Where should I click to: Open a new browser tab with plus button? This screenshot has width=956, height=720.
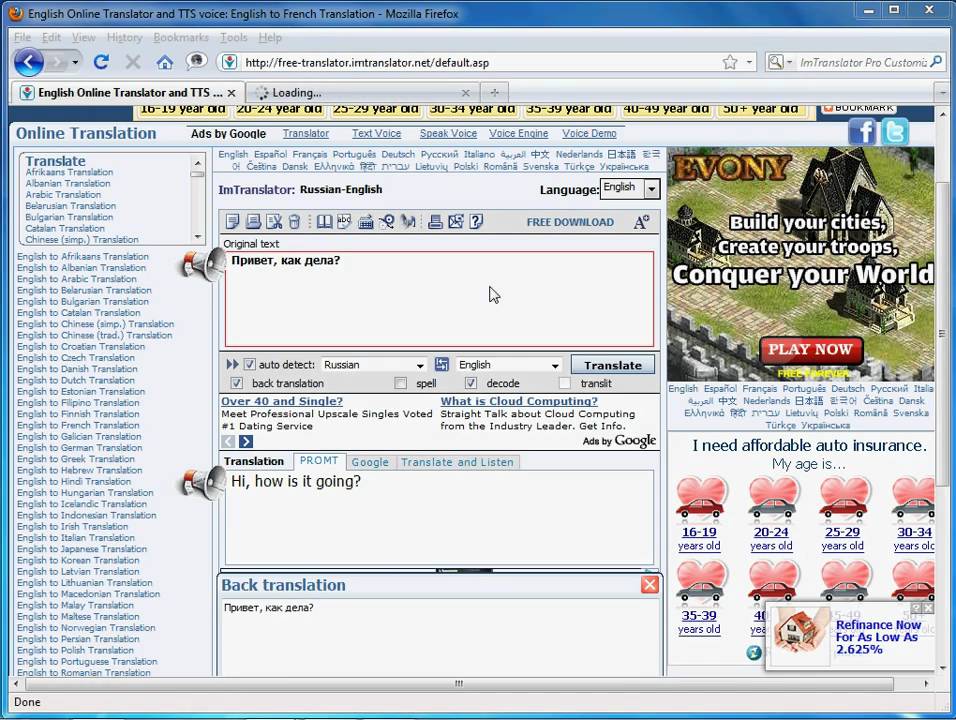(494, 93)
